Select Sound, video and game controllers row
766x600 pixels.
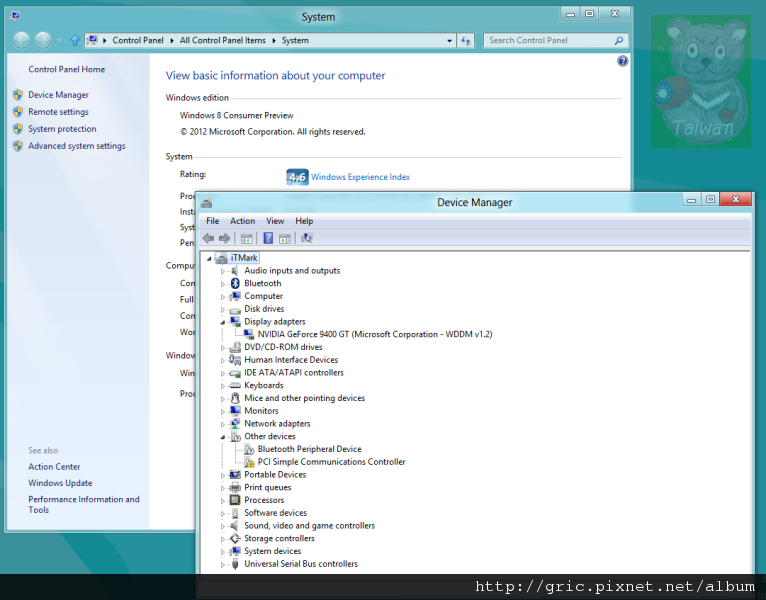(309, 526)
